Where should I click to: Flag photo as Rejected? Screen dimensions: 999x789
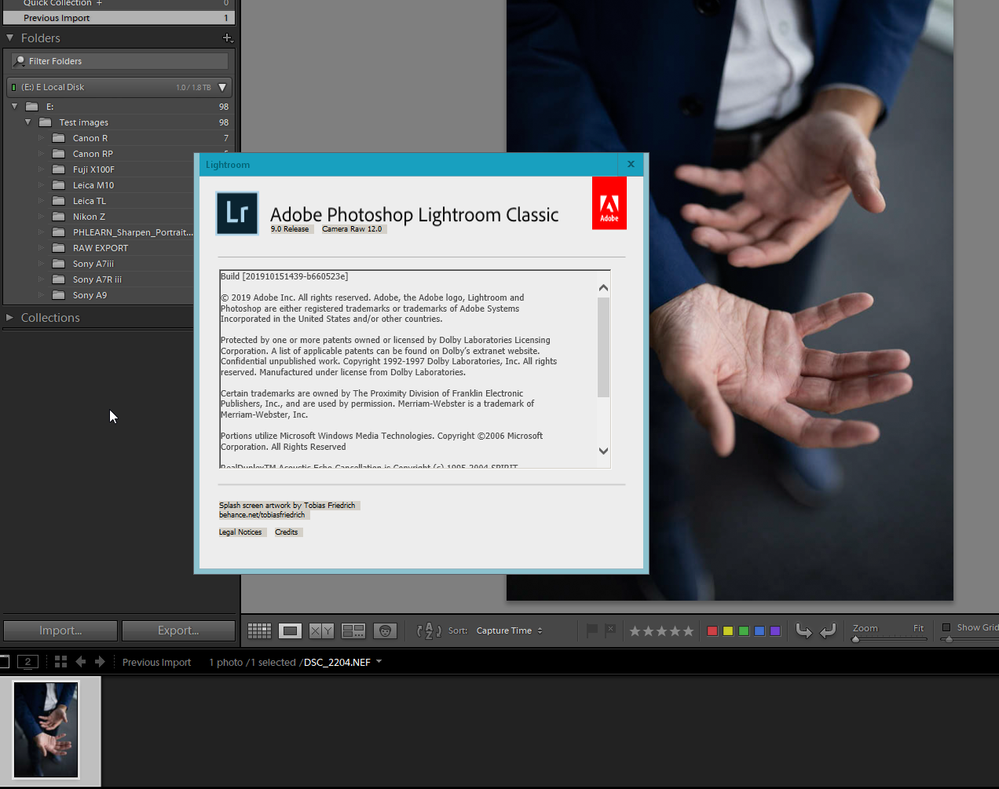tap(610, 630)
